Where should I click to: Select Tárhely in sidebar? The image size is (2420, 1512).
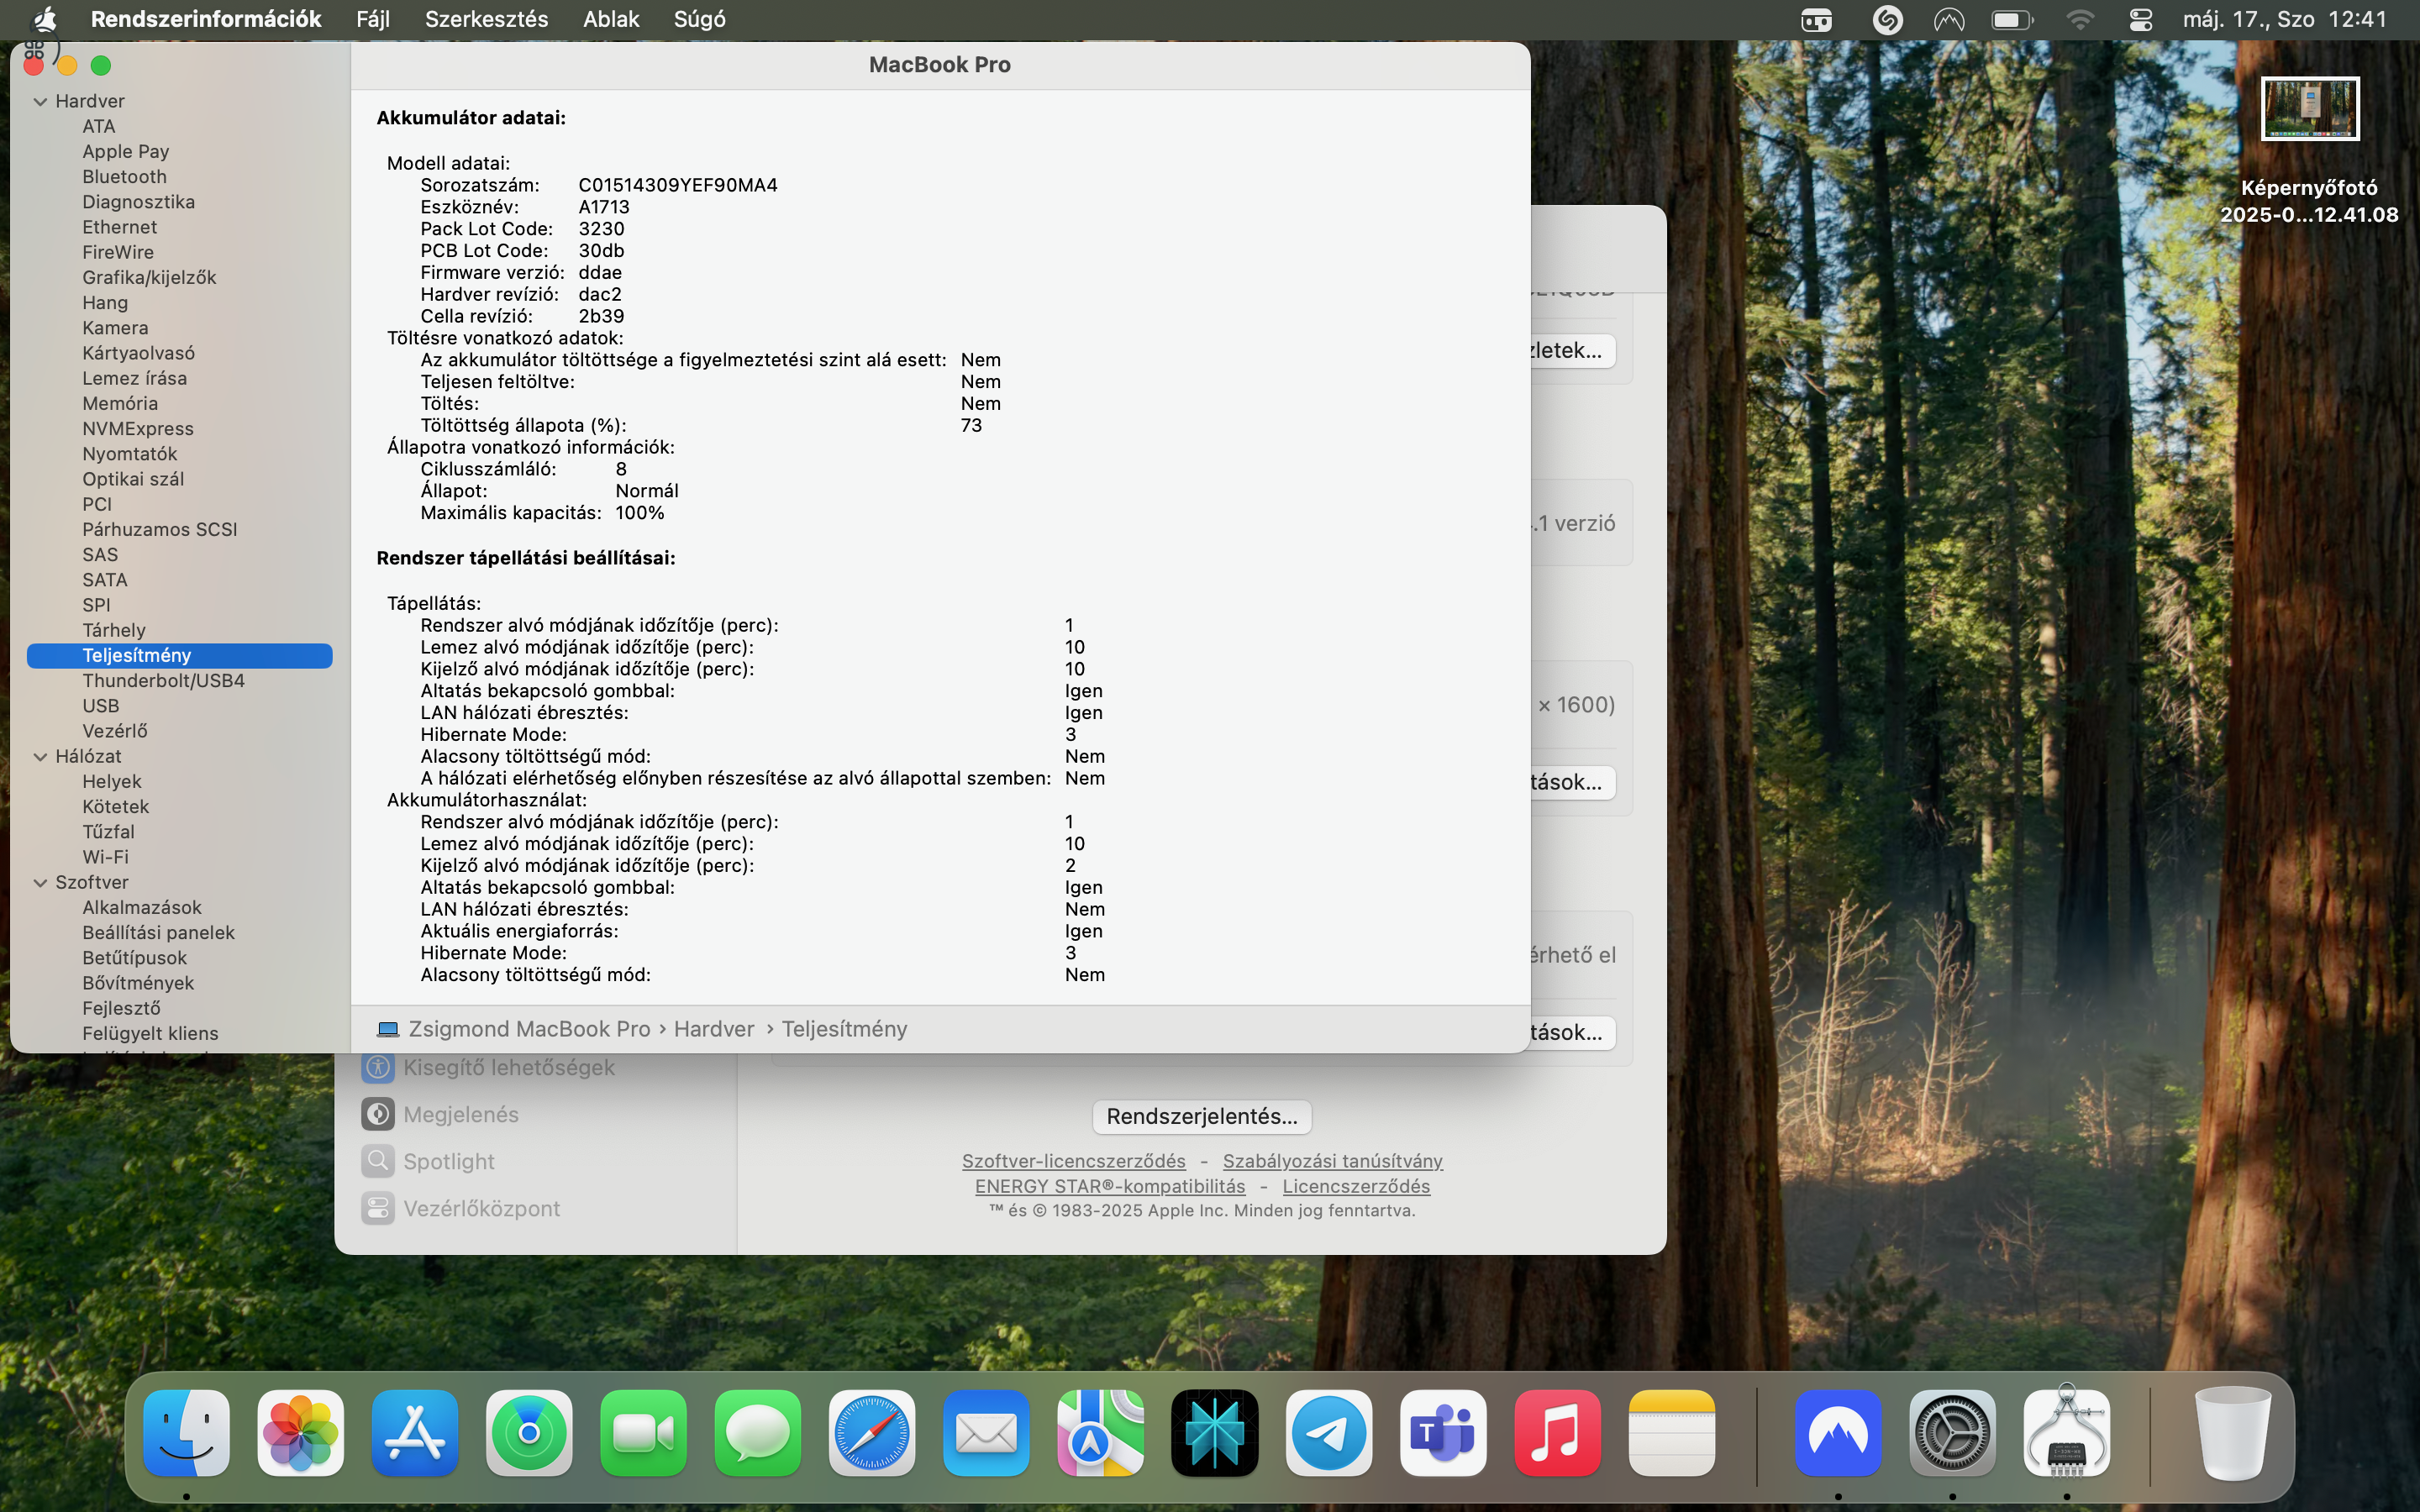(114, 631)
